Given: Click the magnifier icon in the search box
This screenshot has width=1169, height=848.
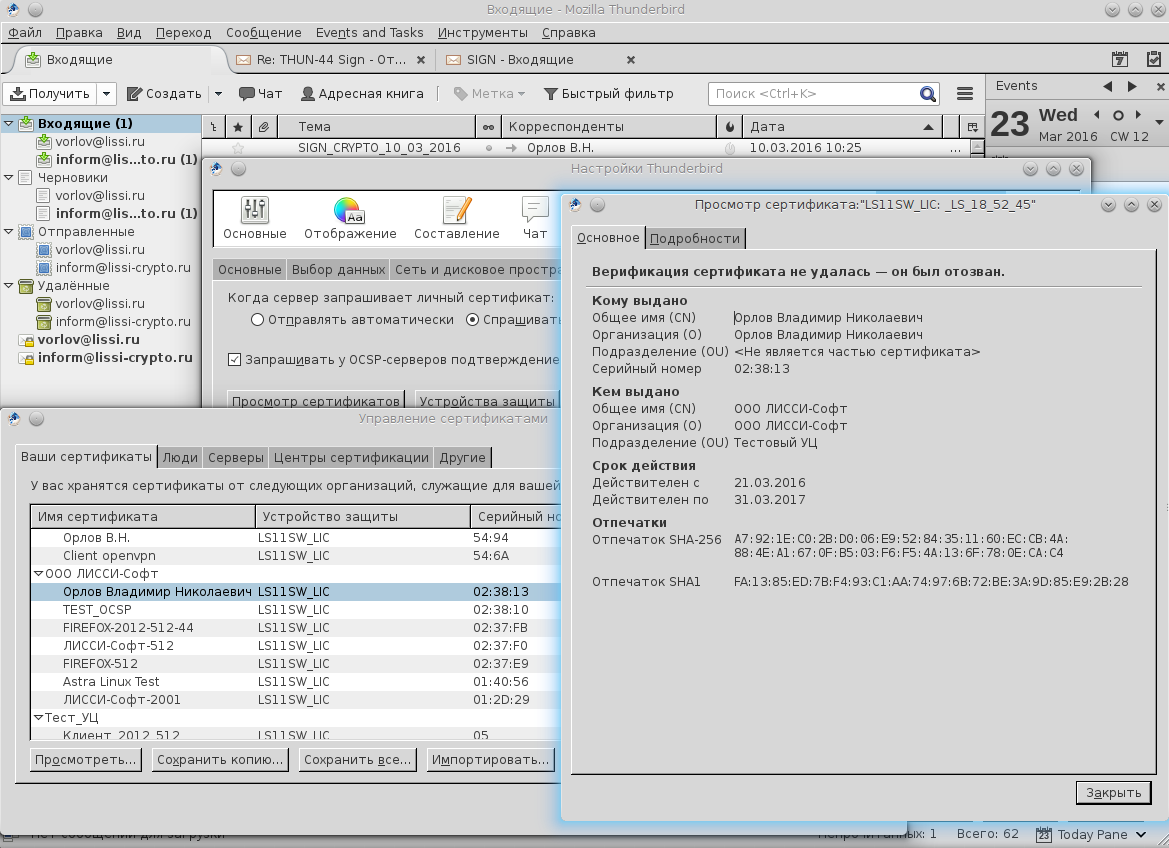Looking at the screenshot, I should (927, 94).
